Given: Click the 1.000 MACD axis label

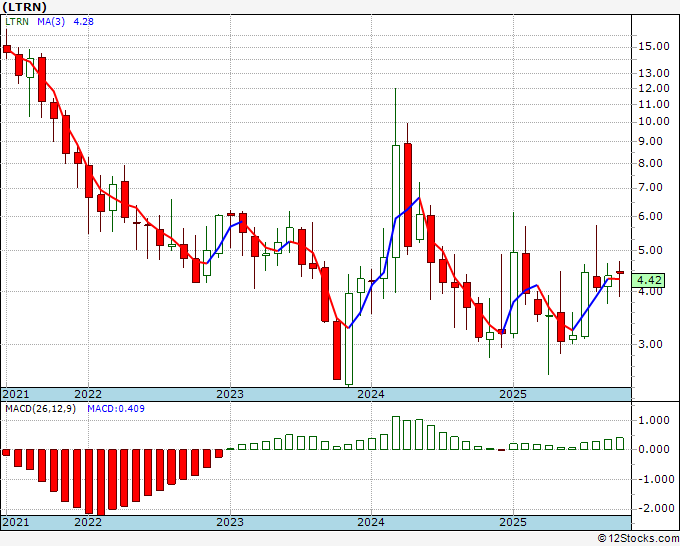Looking at the screenshot, I should [x=656, y=420].
